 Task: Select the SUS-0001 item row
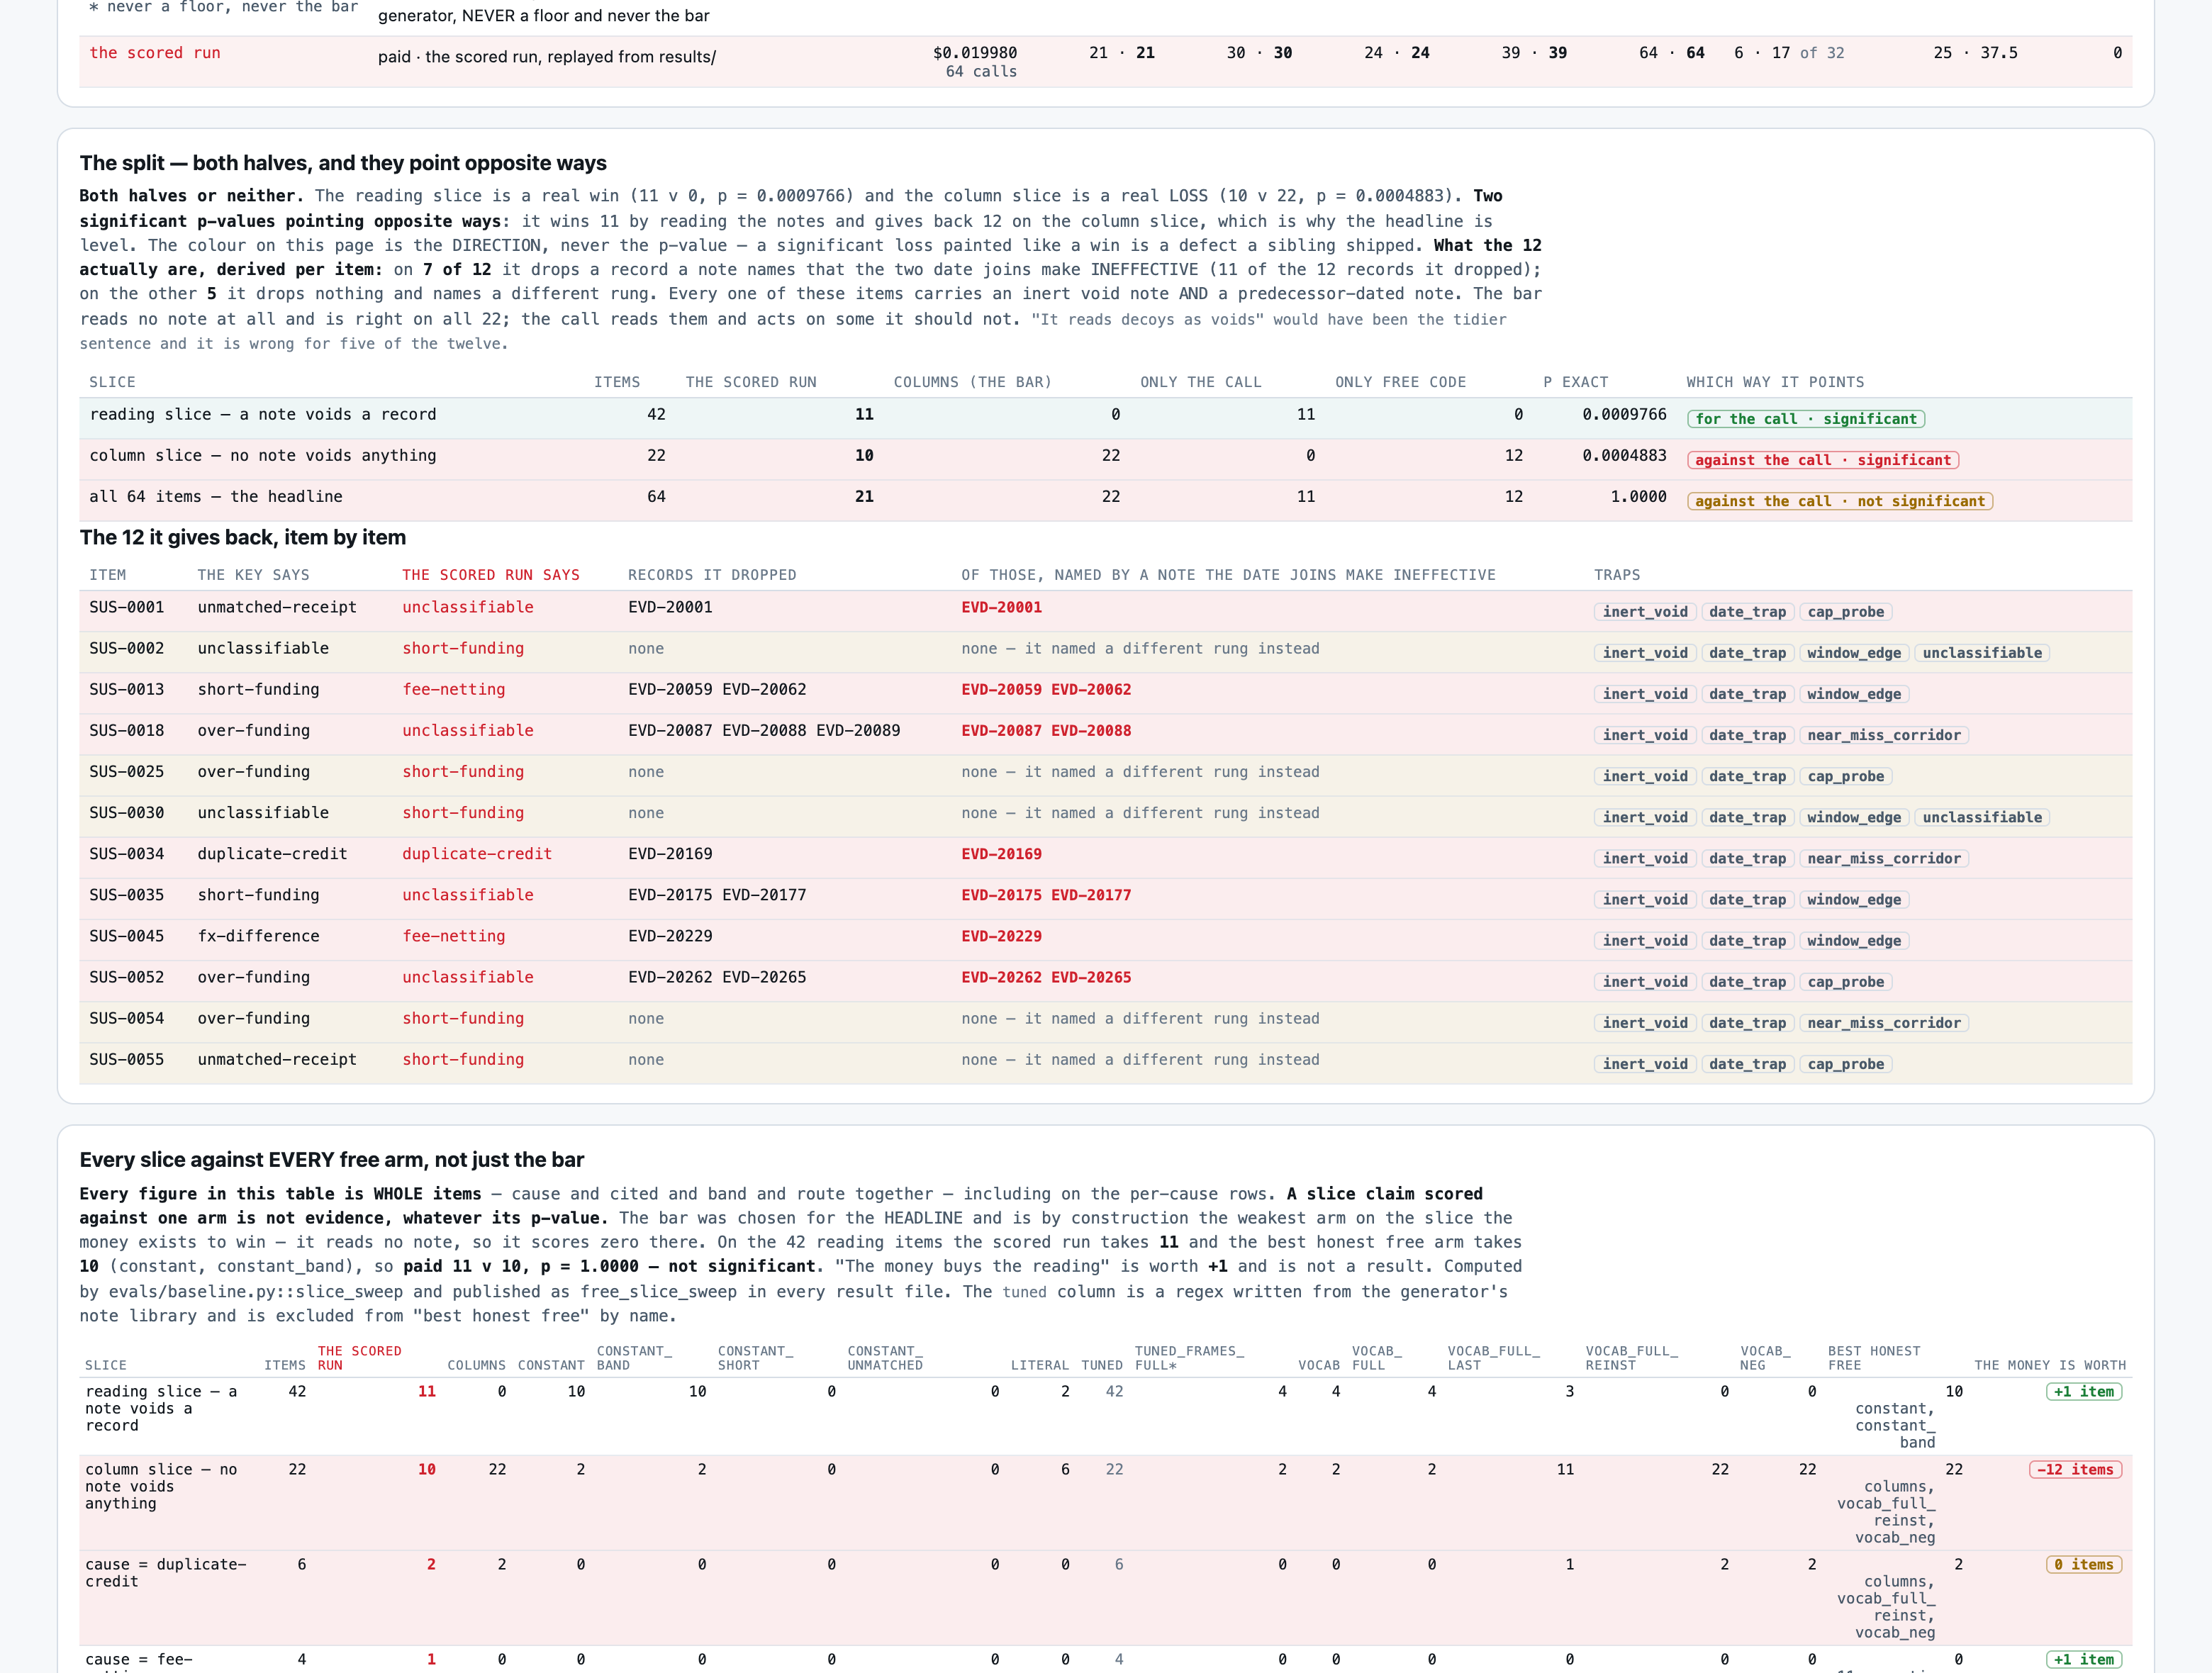[1105, 610]
